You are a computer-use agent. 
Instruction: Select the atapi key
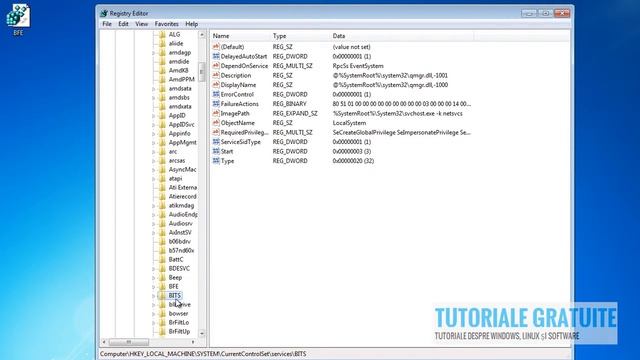click(176, 178)
